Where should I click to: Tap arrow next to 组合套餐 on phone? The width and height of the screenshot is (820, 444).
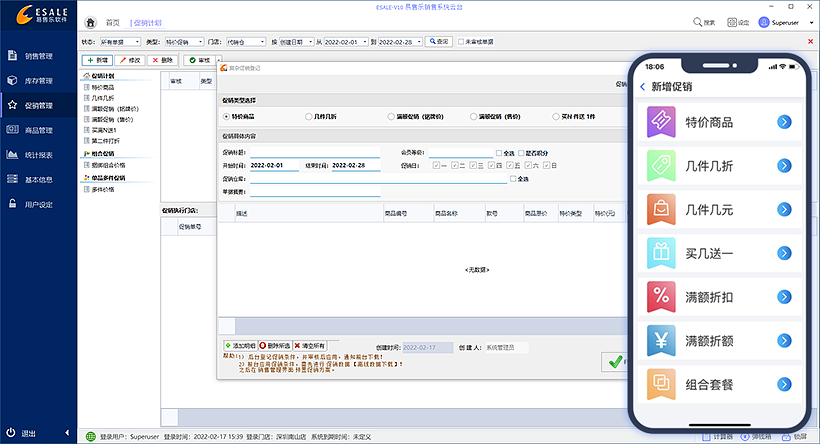(x=784, y=382)
